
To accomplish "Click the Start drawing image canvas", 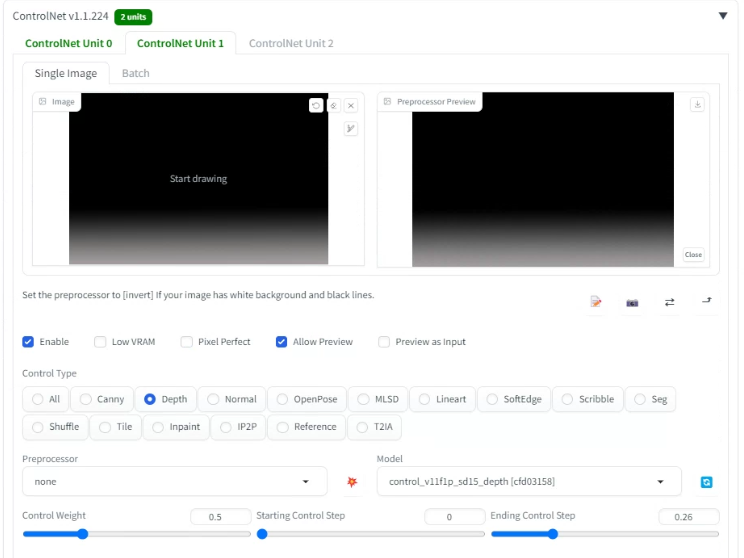I will 198,178.
